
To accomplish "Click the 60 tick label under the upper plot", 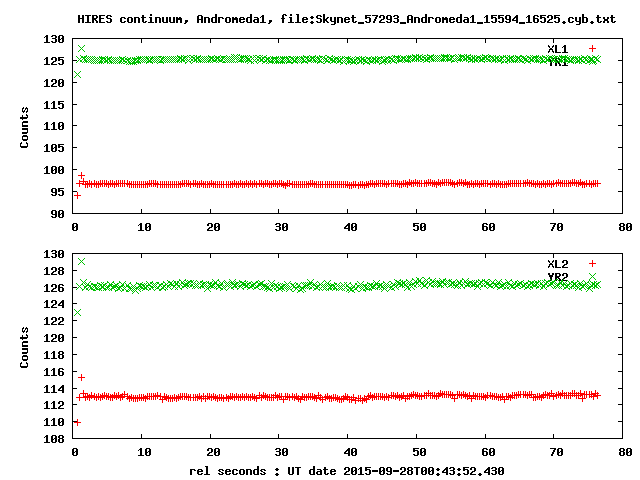I will (x=488, y=227).
